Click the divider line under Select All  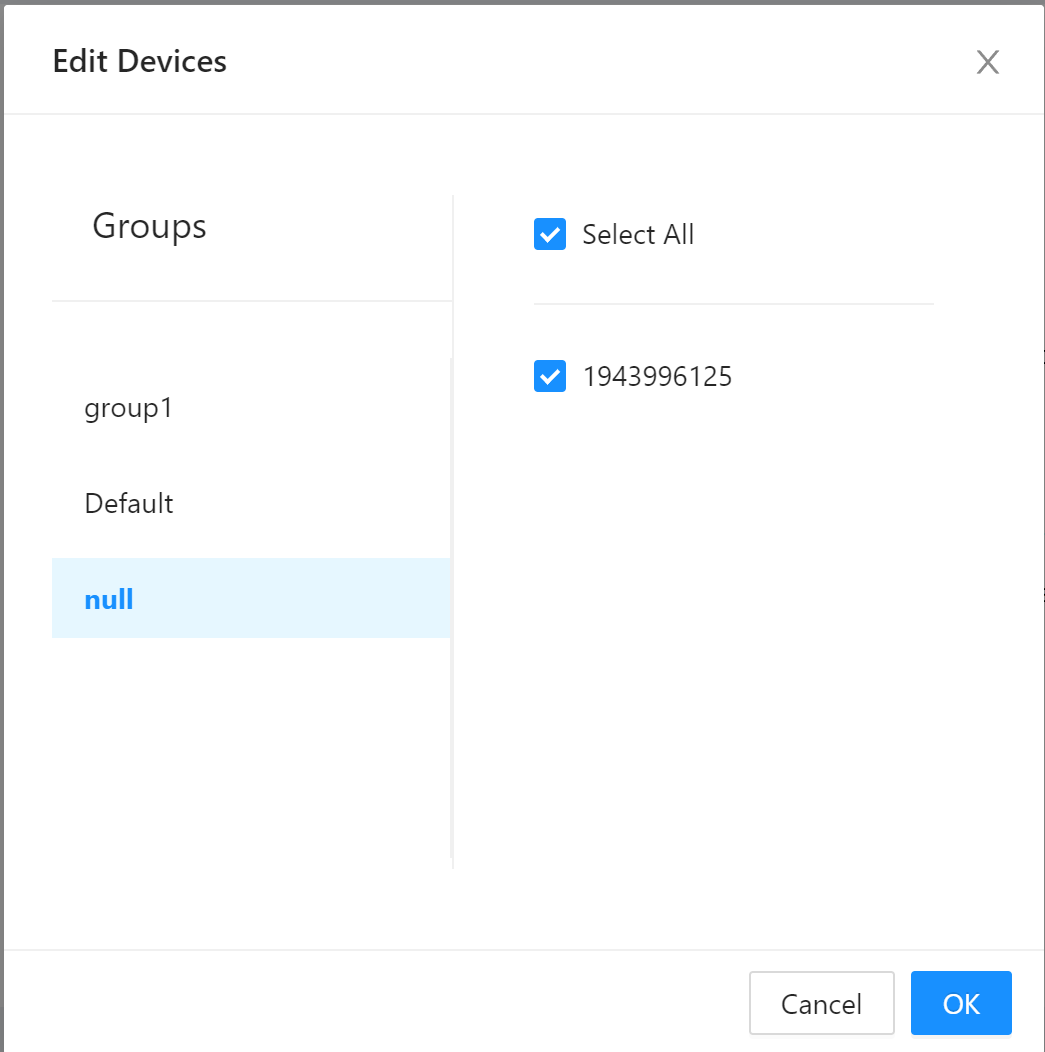point(733,303)
